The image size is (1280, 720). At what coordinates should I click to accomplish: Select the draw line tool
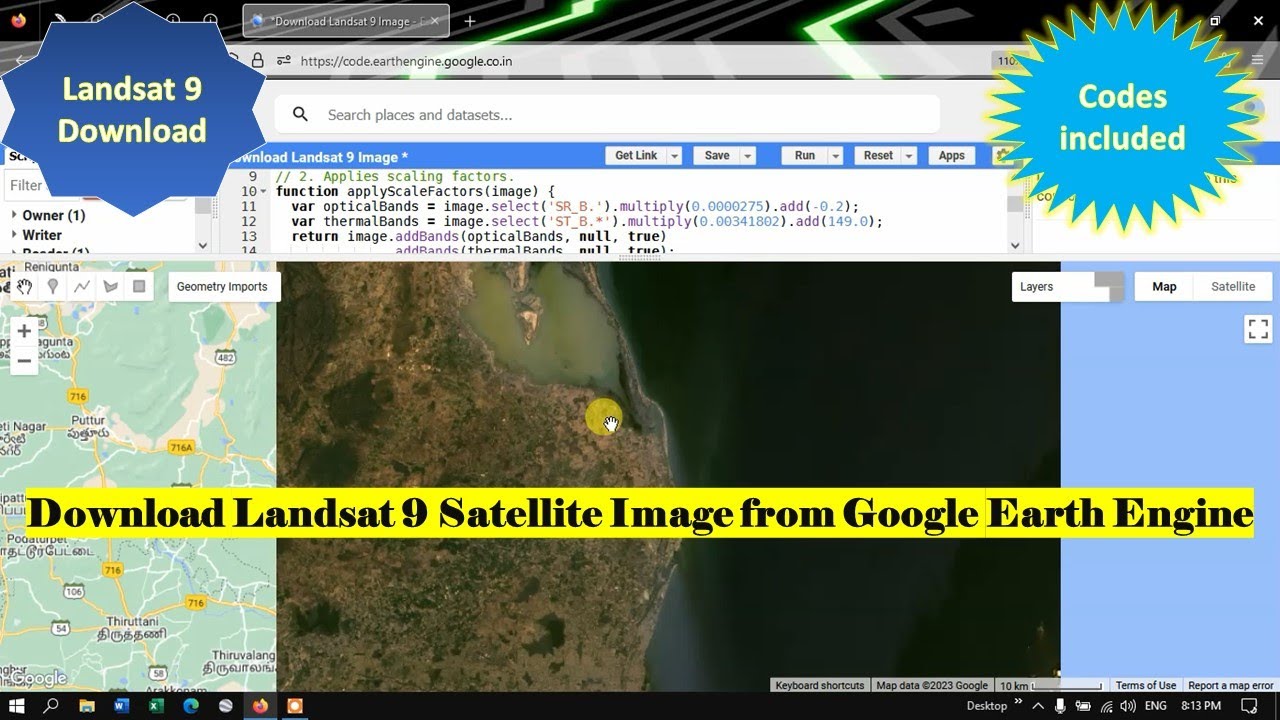pyautogui.click(x=82, y=287)
